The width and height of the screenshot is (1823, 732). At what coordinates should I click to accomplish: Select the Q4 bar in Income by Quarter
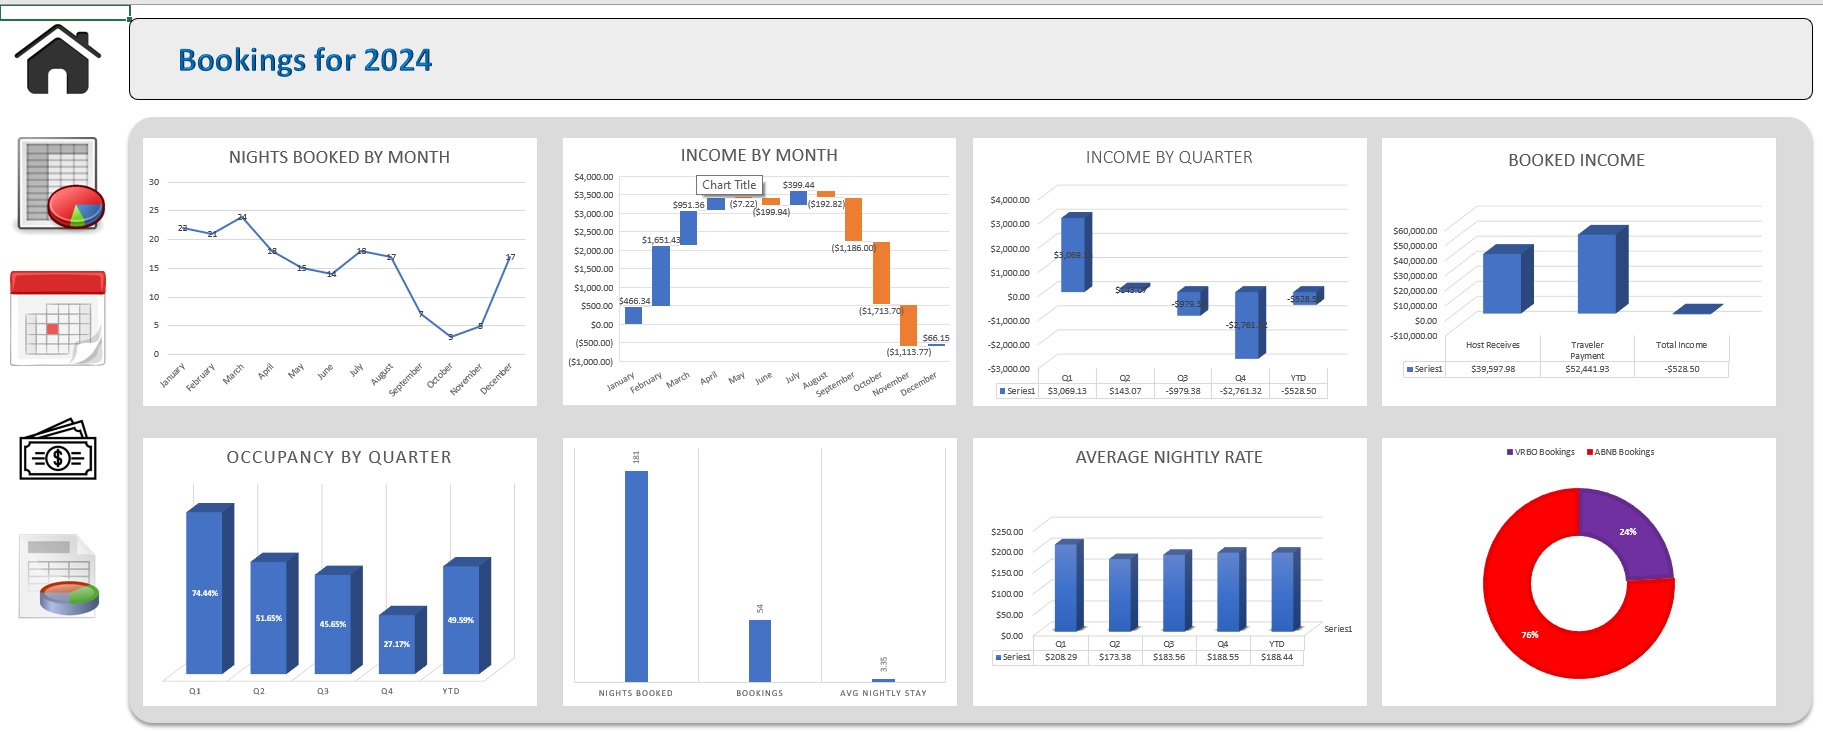click(1250, 323)
